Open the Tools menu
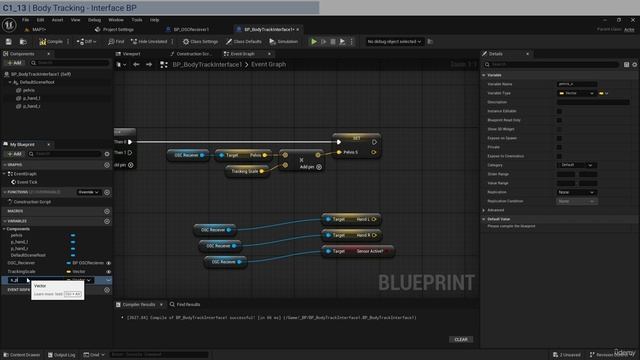 pyautogui.click(x=137, y=20)
